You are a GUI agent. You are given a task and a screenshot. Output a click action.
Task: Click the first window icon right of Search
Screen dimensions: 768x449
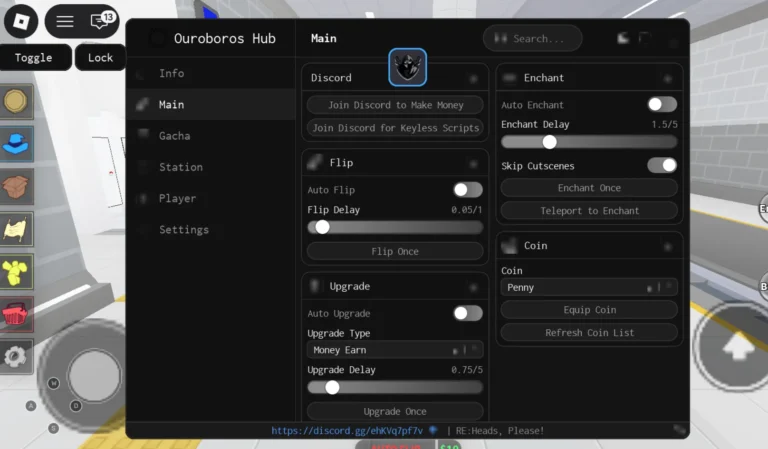click(623, 38)
